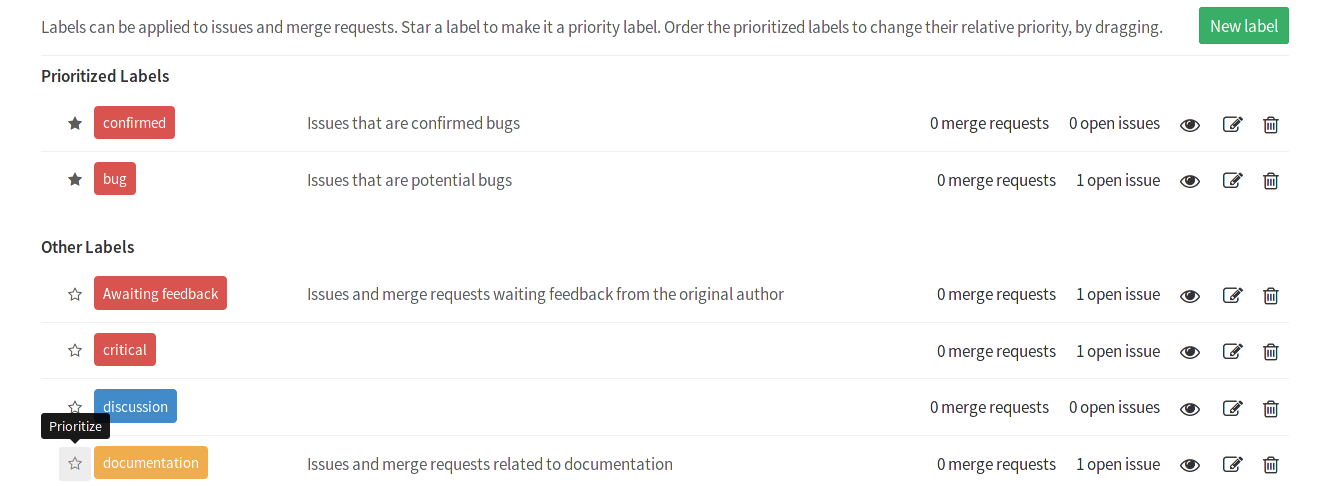View the documentation label's 1 open issue
Image resolution: width=1322 pixels, height=486 pixels.
(1118, 465)
